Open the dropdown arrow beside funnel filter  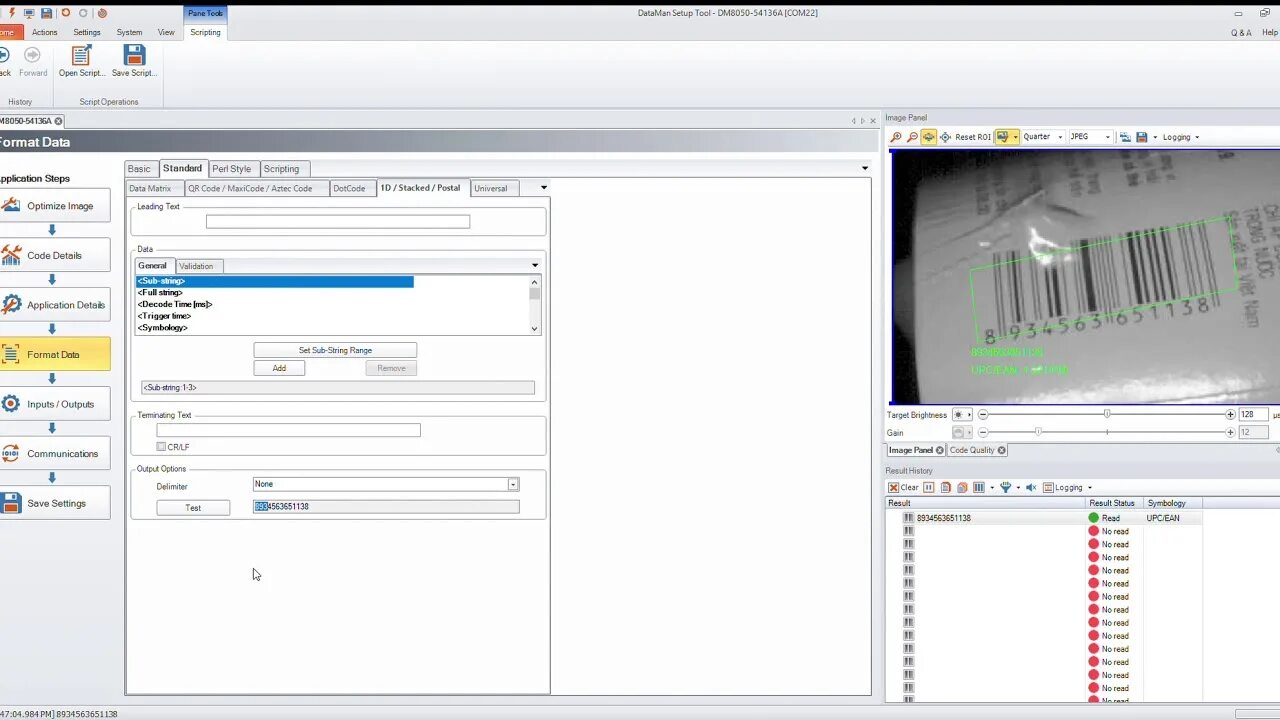tap(1018, 487)
